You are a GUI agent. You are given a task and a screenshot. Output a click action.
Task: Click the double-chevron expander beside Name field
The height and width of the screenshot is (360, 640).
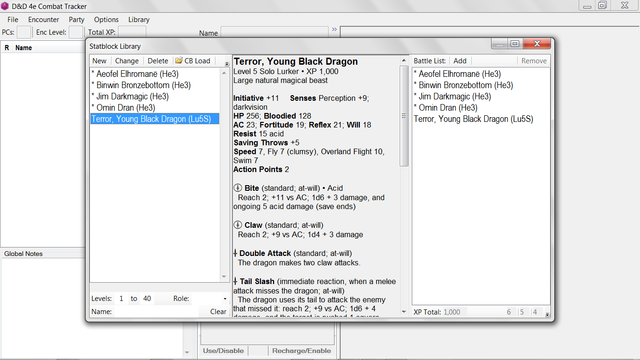pyautogui.click(x=334, y=29)
